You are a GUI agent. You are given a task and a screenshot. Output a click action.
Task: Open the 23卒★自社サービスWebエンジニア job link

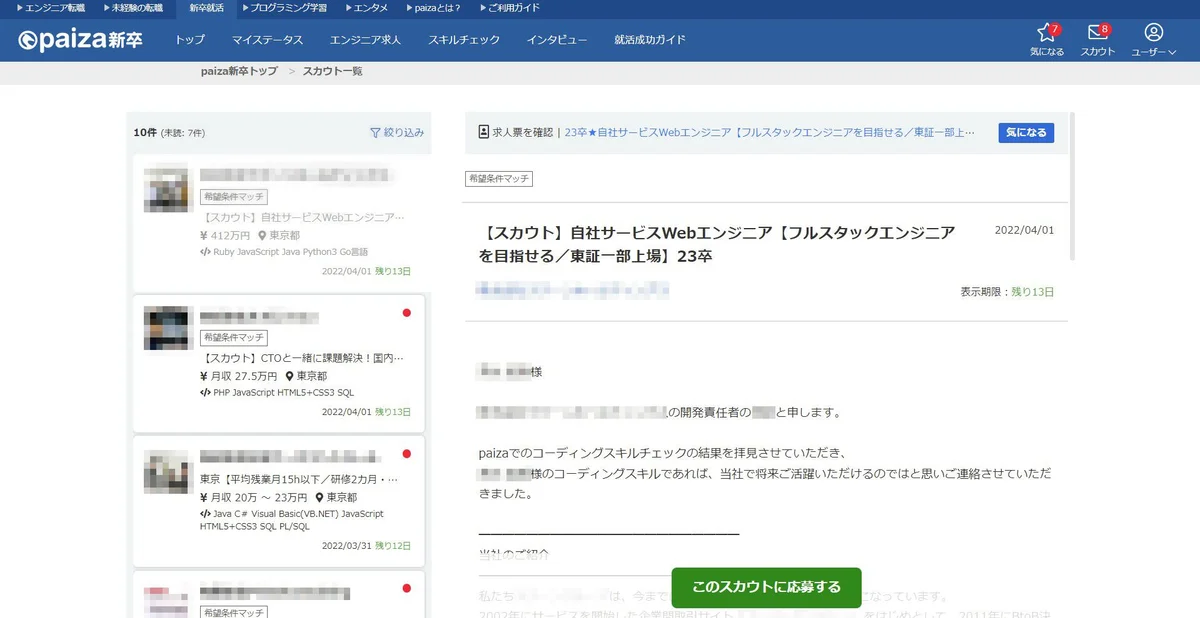[770, 132]
